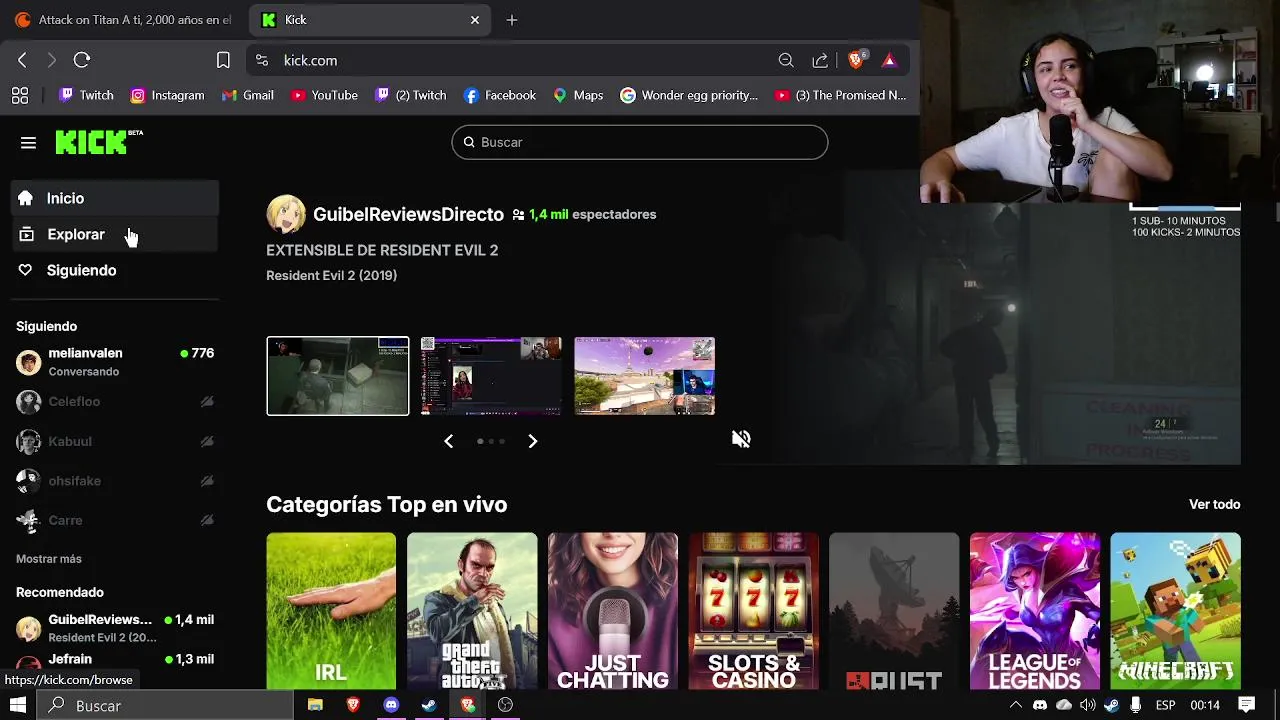The width and height of the screenshot is (1280, 720).
Task: Open volume control in system tray
Action: pyautogui.click(x=1088, y=705)
